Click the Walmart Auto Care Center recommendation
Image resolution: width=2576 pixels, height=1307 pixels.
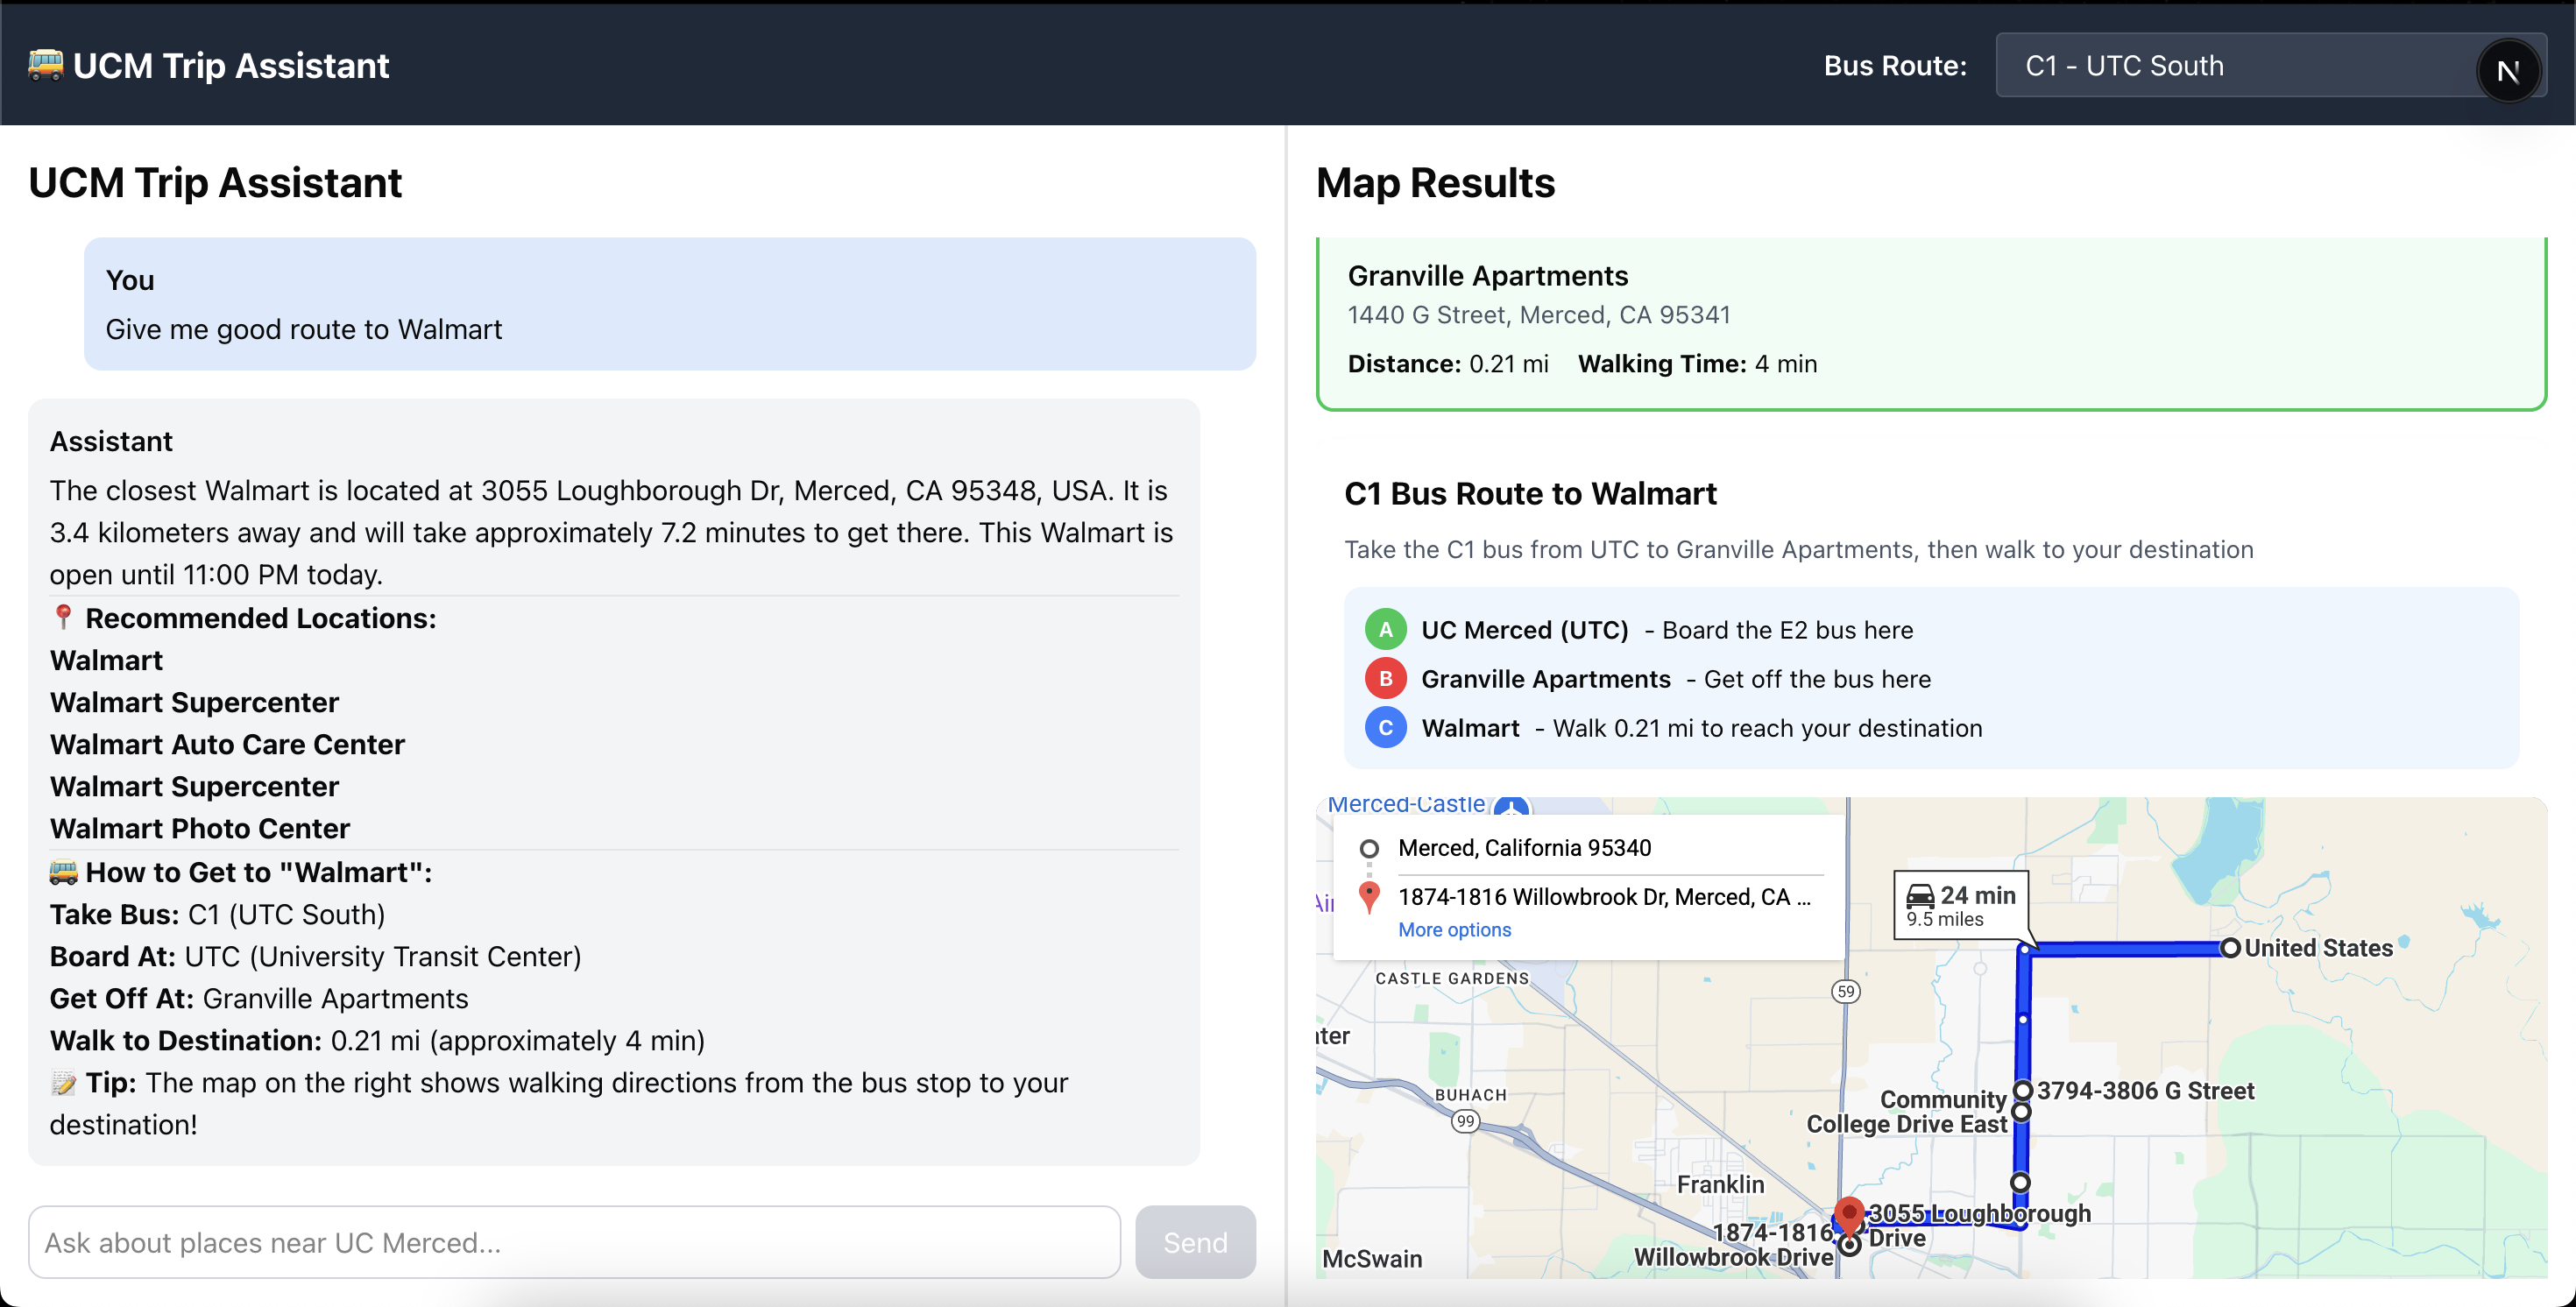point(227,744)
